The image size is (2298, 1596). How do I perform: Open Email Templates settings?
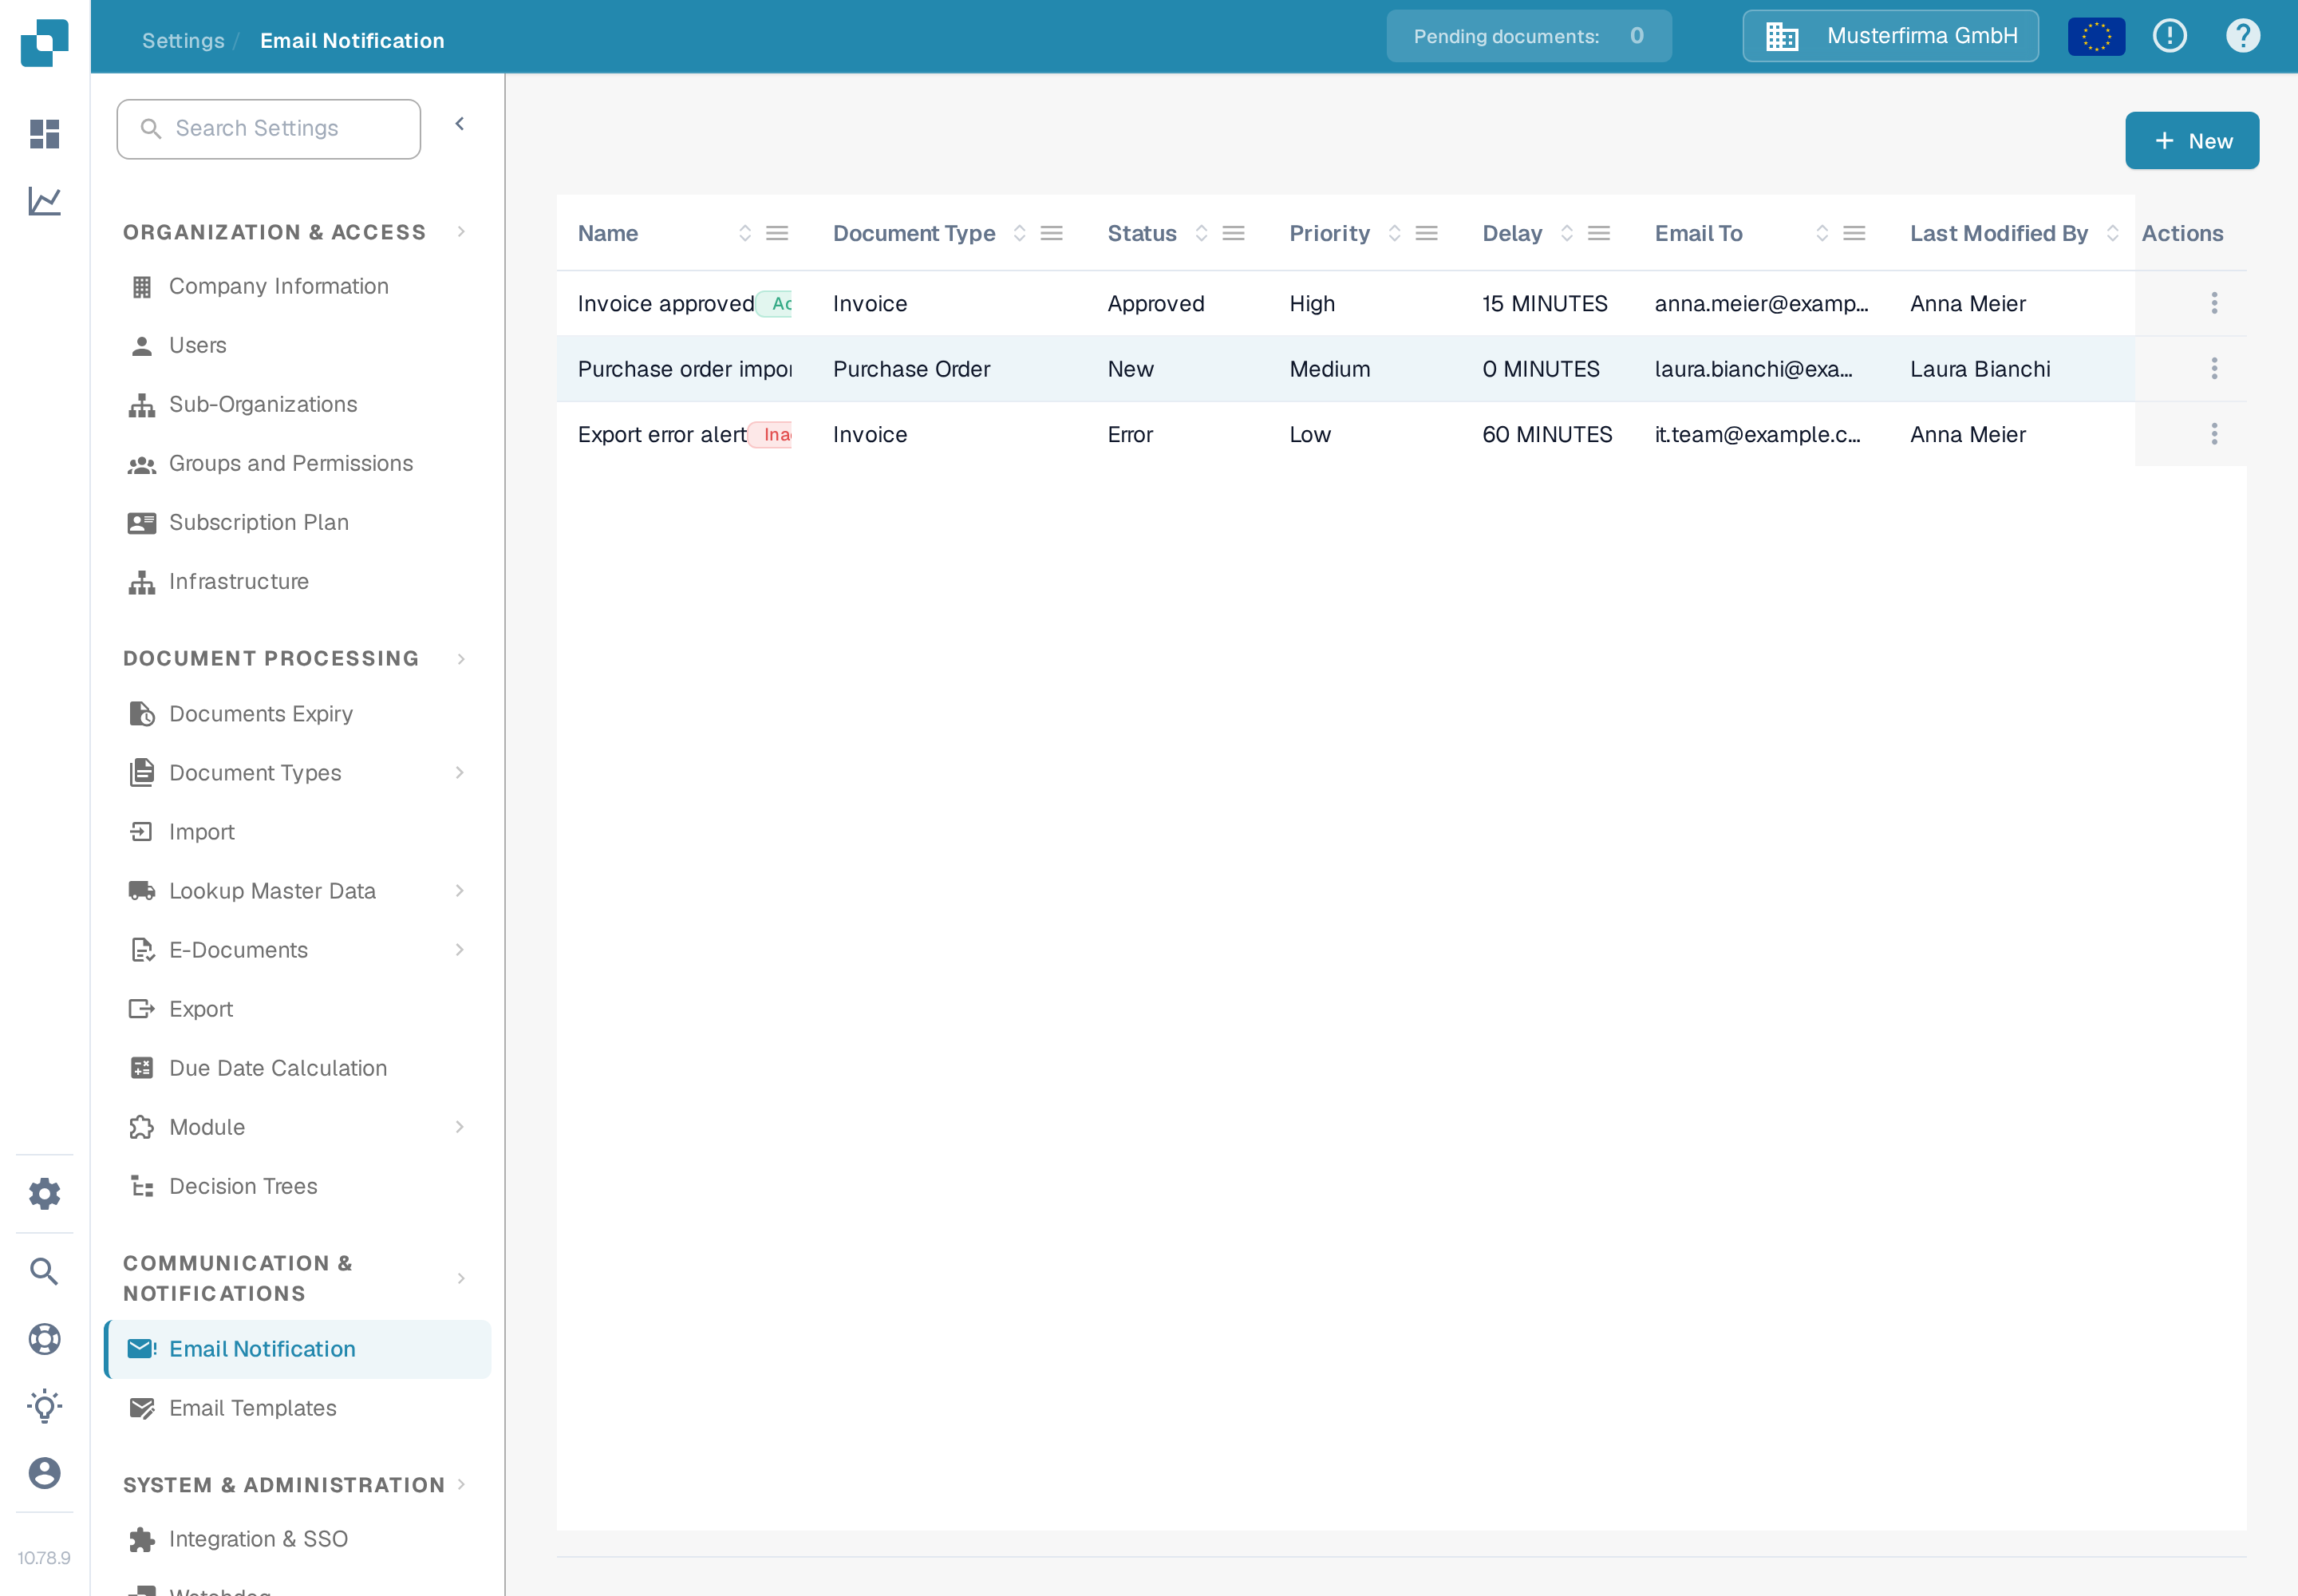(297, 1408)
